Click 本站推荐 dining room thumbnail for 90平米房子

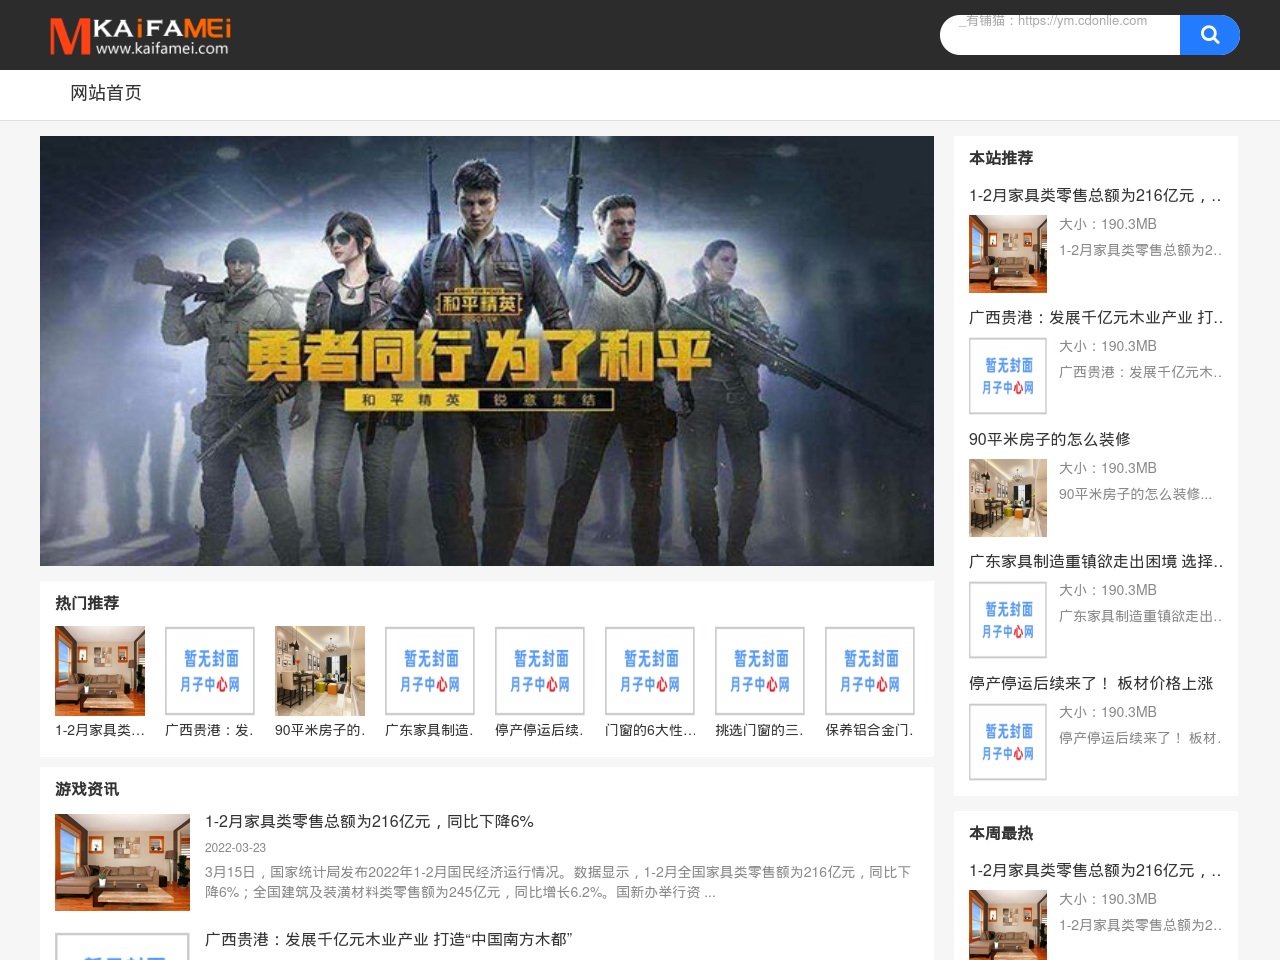coord(1008,498)
